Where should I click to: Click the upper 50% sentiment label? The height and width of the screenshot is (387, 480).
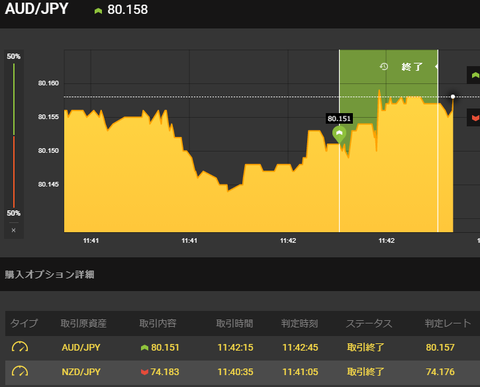(14, 56)
